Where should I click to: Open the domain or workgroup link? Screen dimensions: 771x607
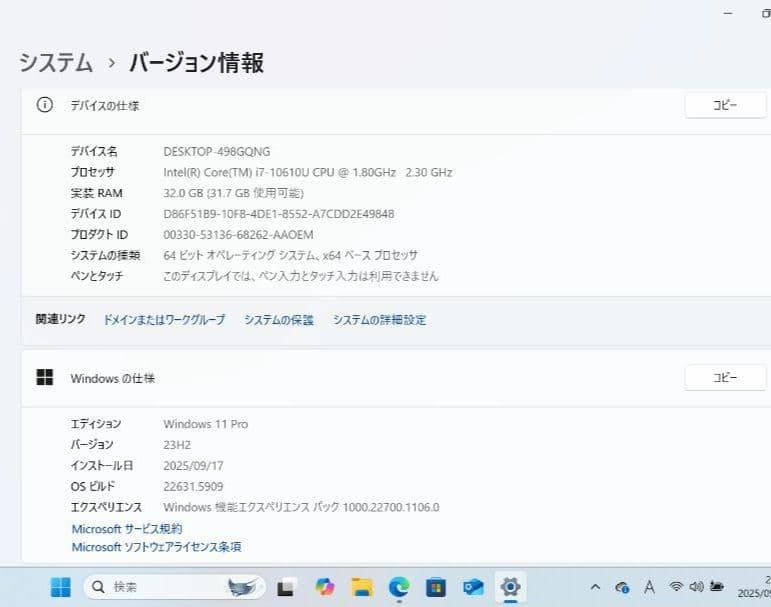click(164, 320)
